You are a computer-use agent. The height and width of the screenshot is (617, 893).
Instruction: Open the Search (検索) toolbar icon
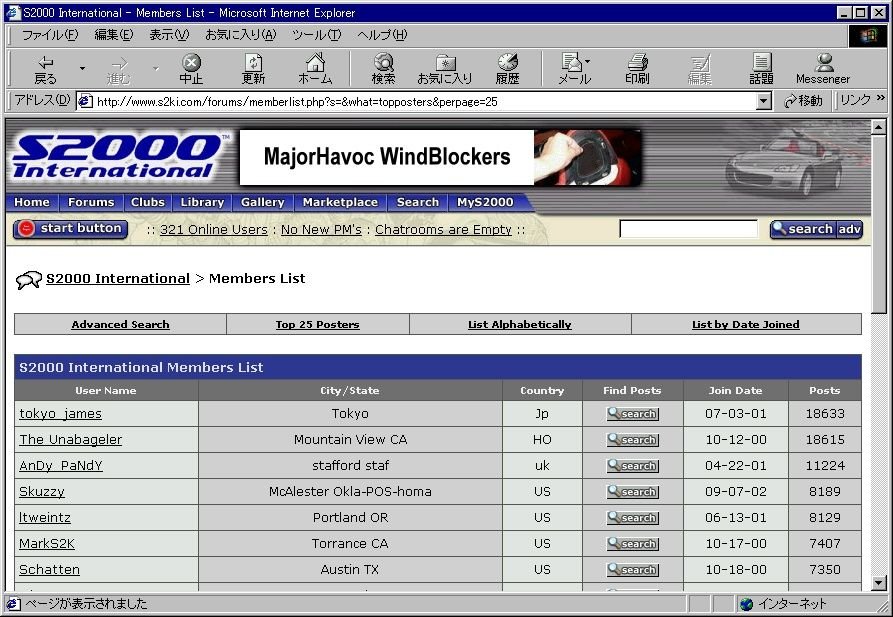(x=383, y=69)
